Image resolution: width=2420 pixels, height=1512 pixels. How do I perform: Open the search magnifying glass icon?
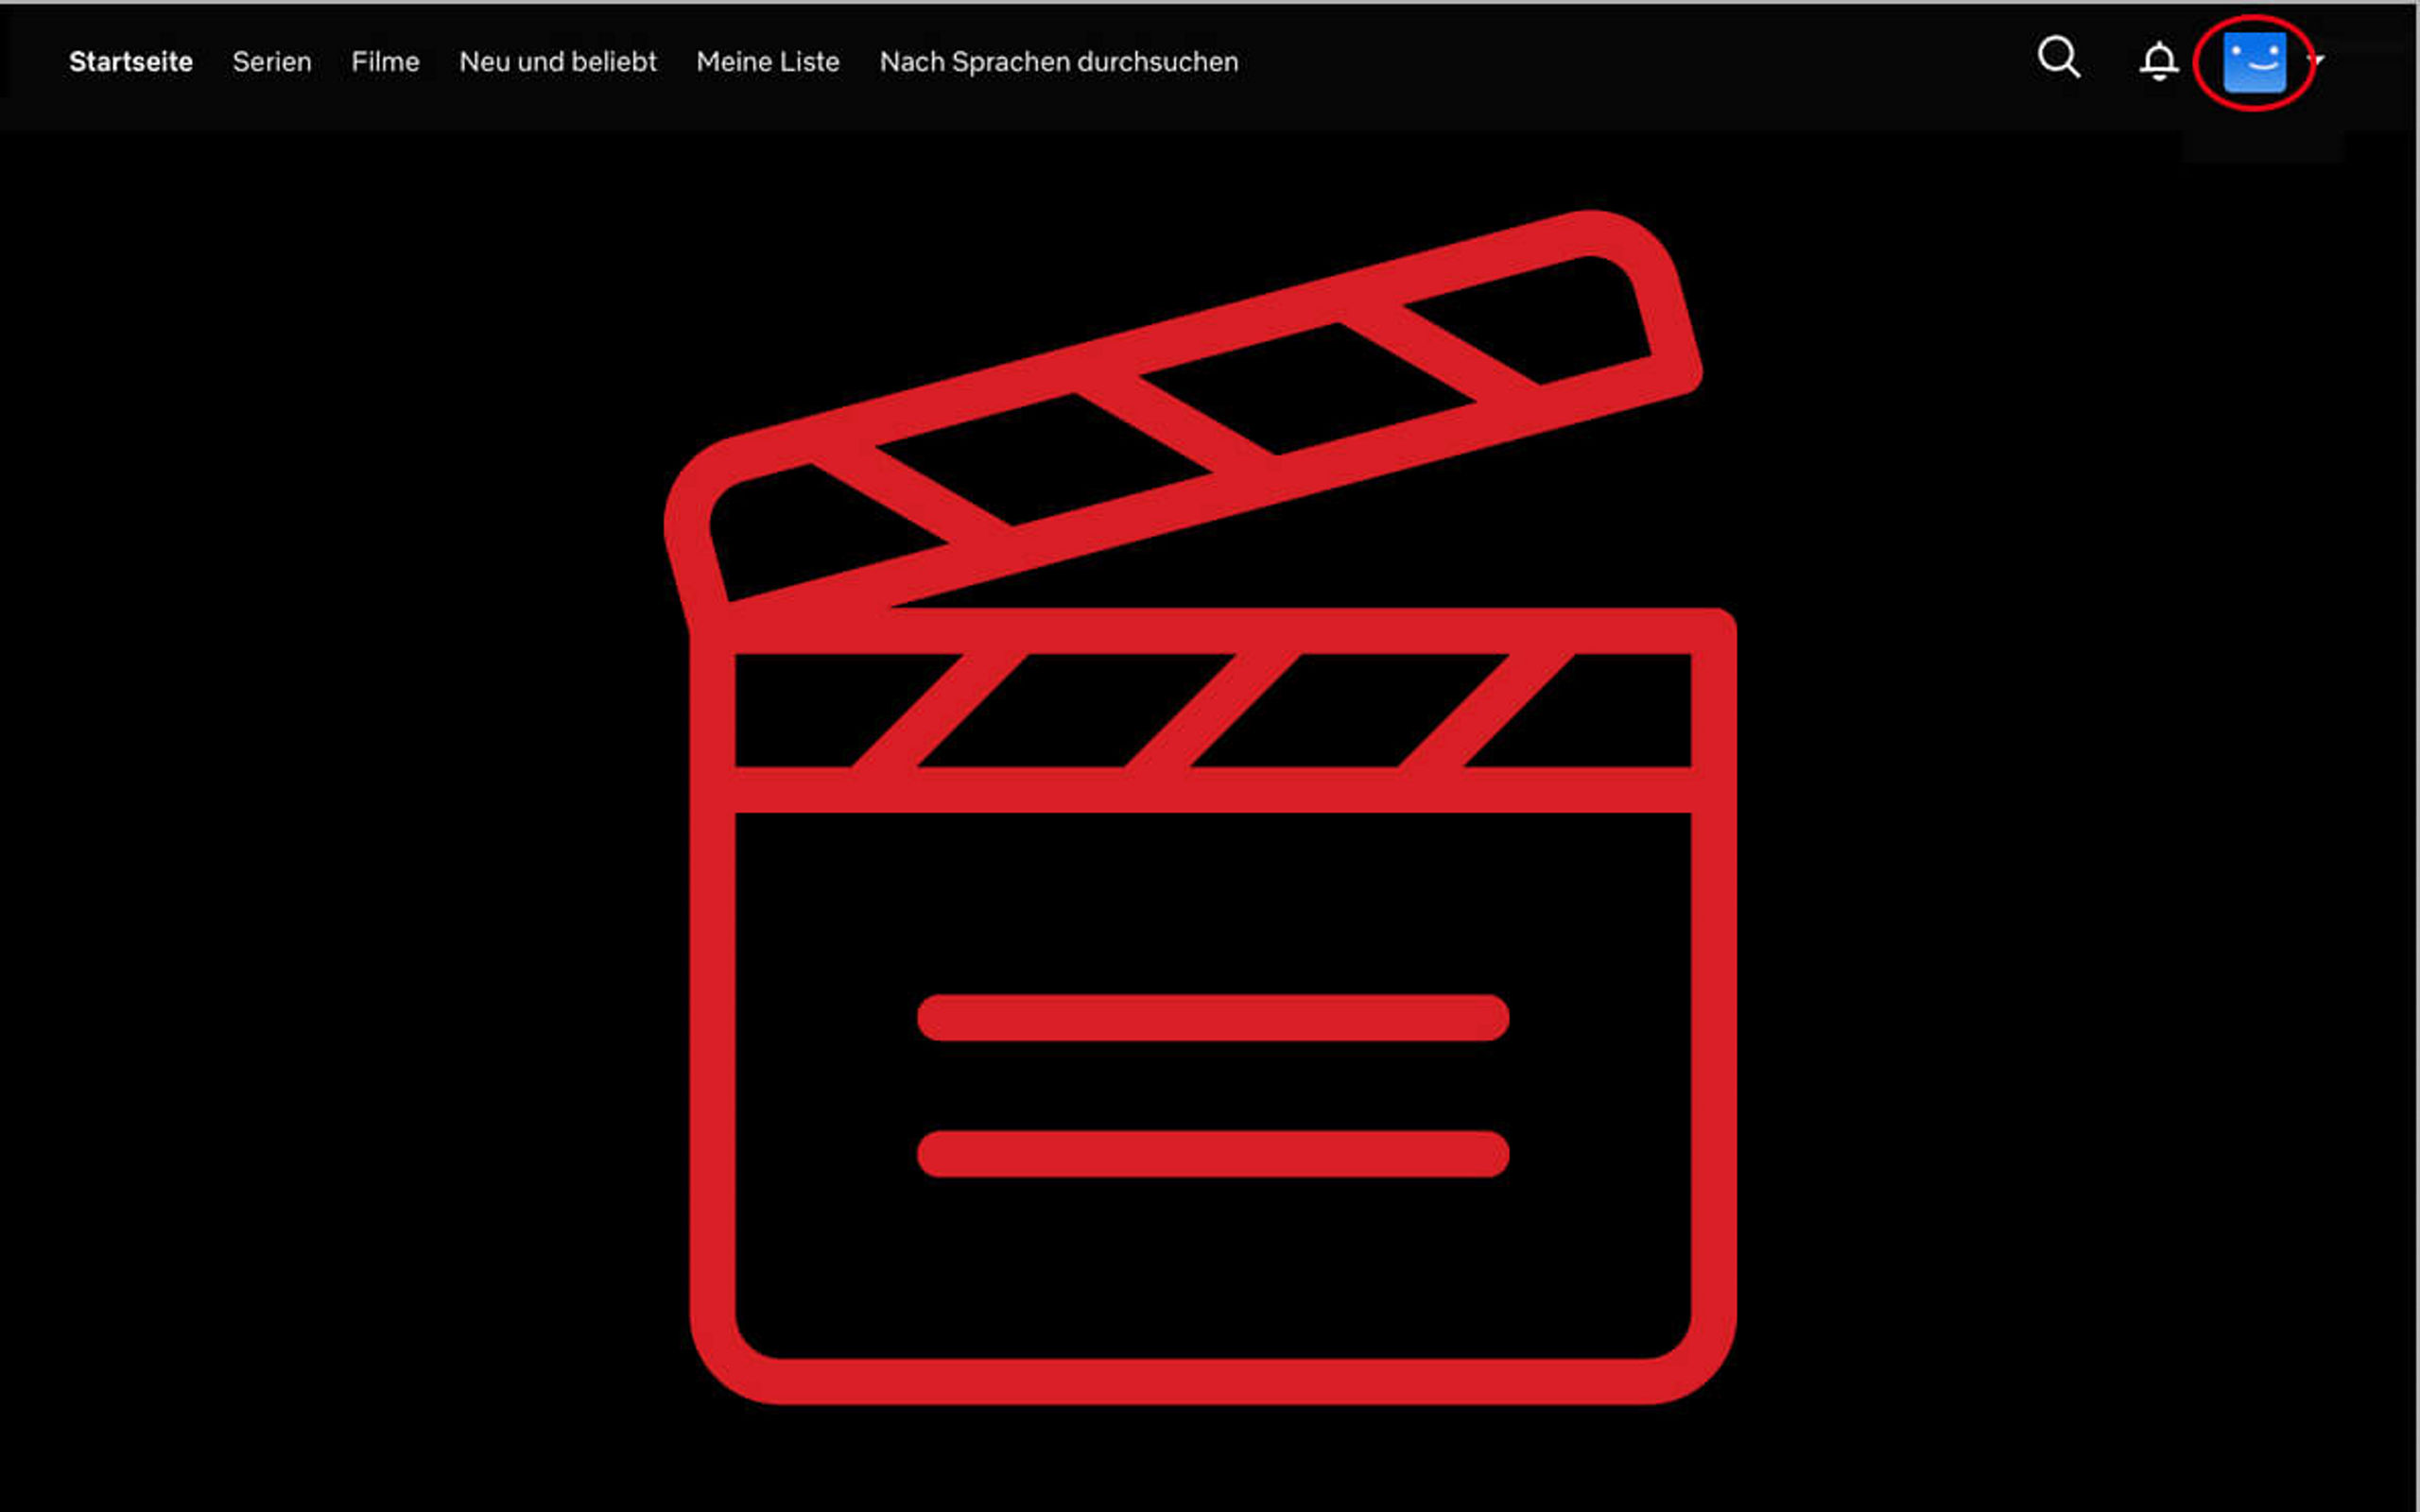(x=2058, y=58)
